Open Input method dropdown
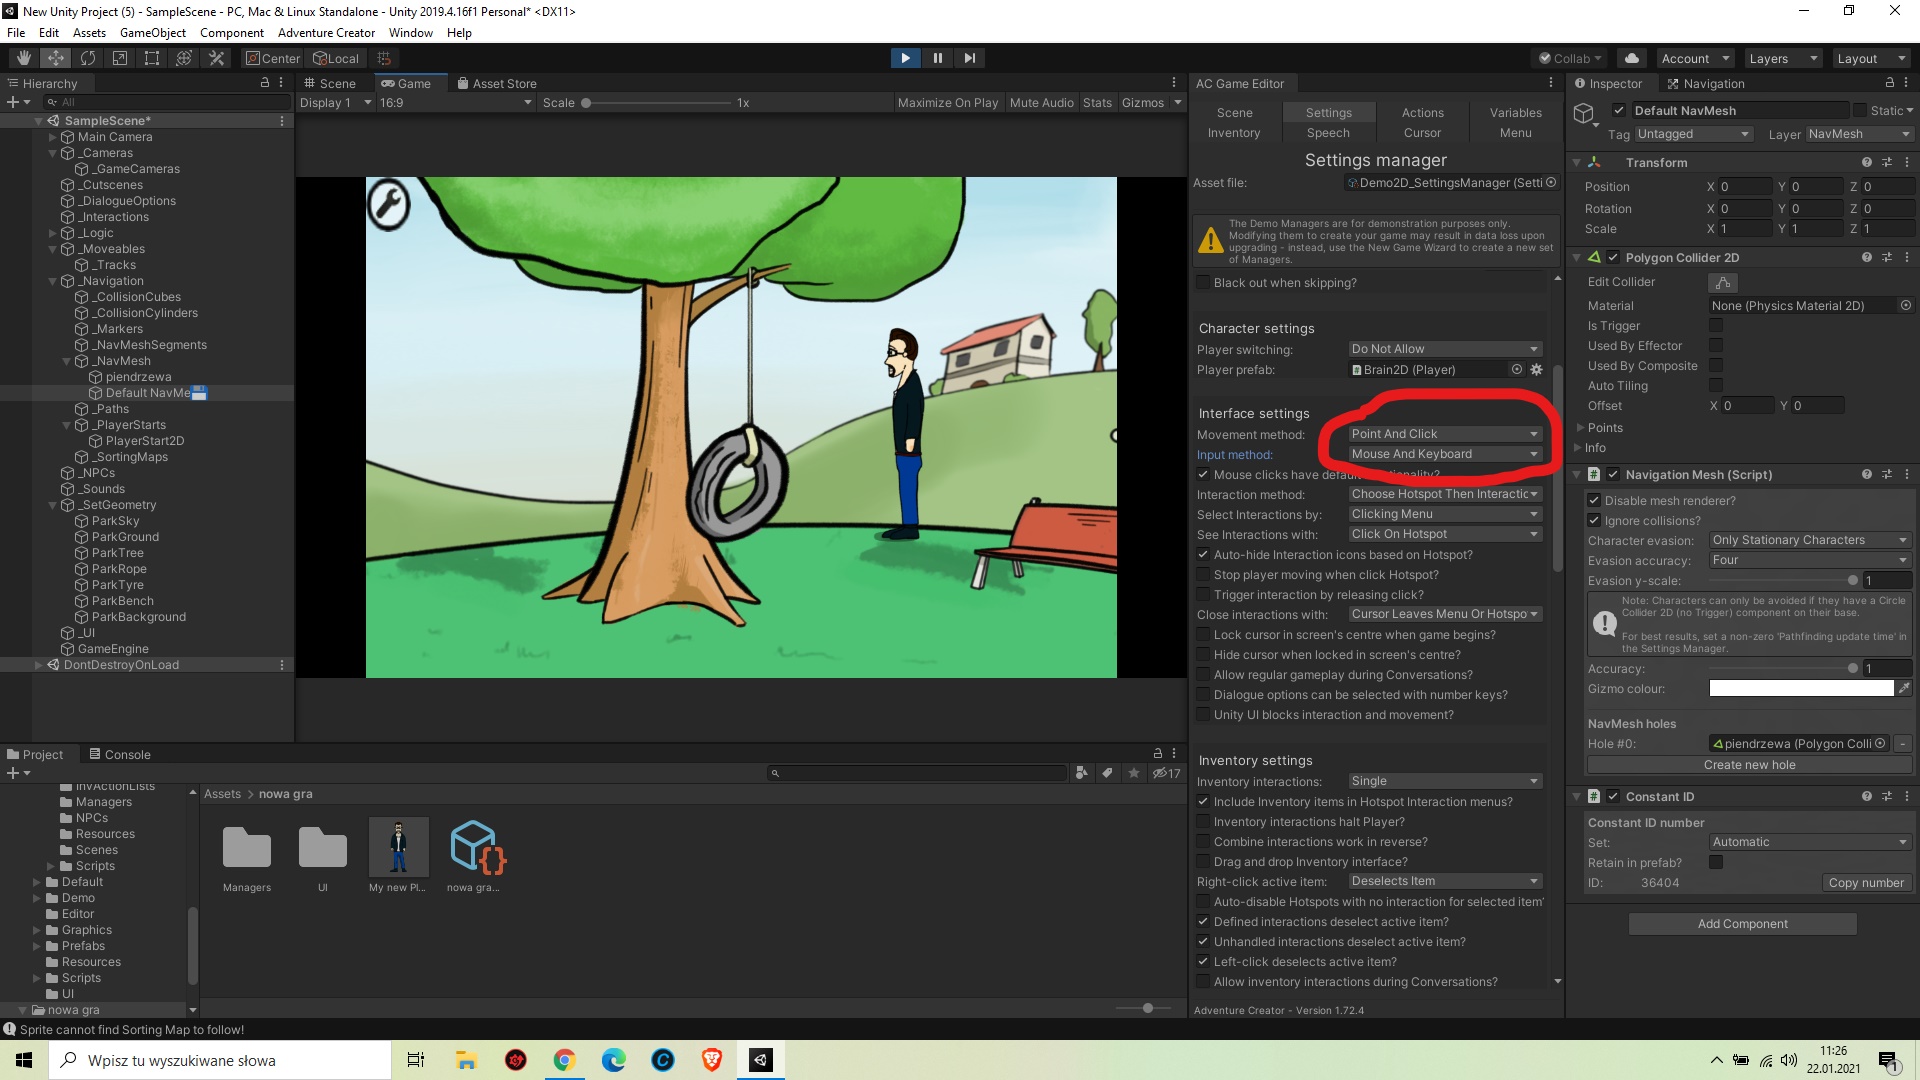This screenshot has height=1080, width=1920. 1445,454
